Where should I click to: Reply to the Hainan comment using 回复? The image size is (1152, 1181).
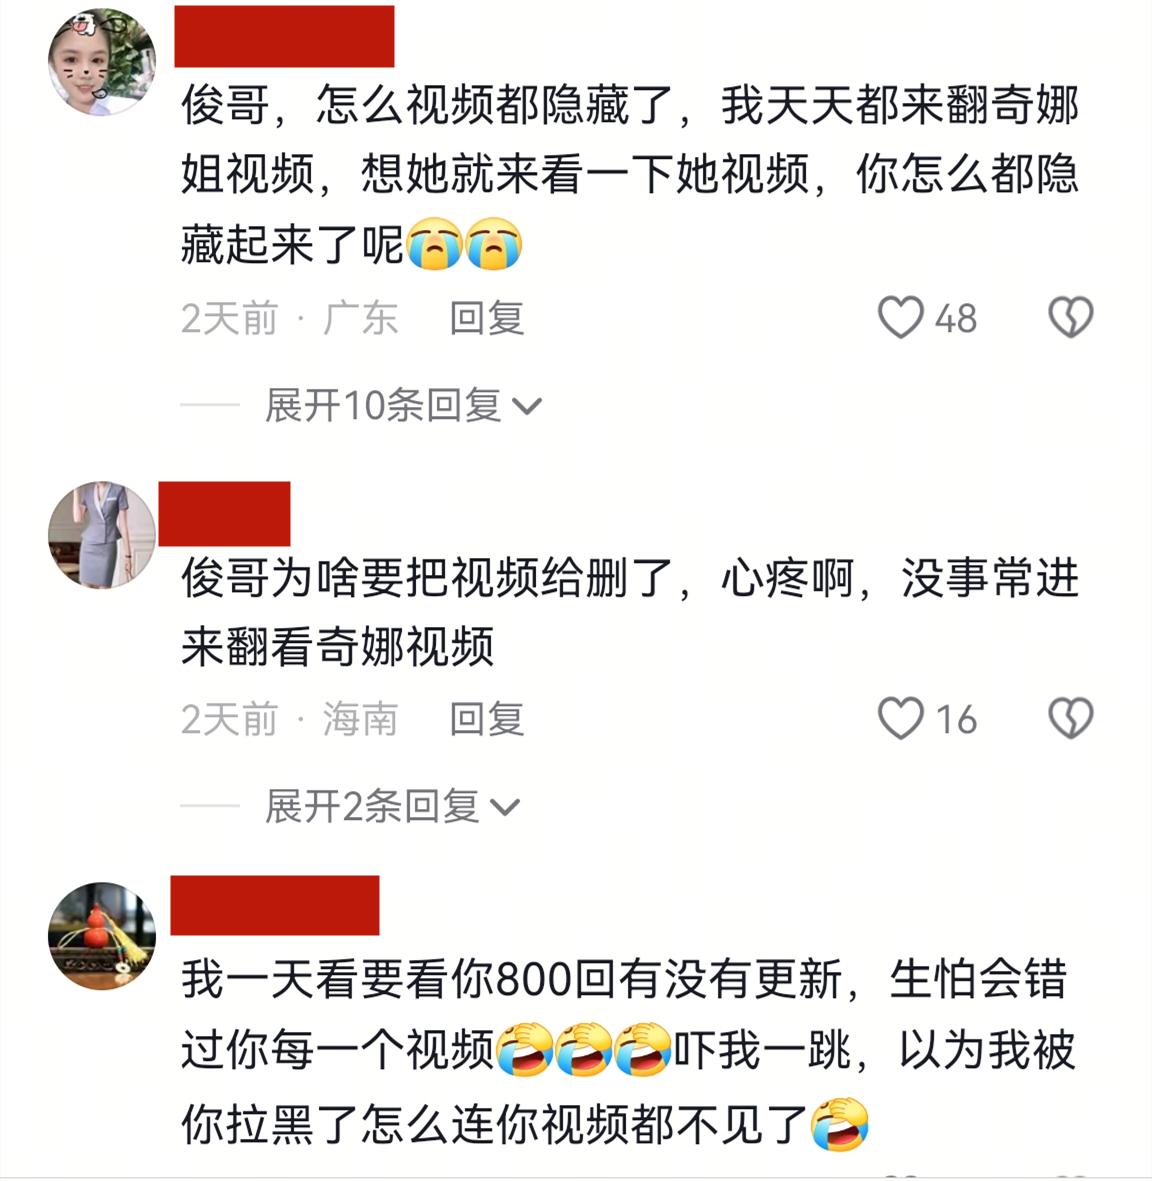point(487,719)
